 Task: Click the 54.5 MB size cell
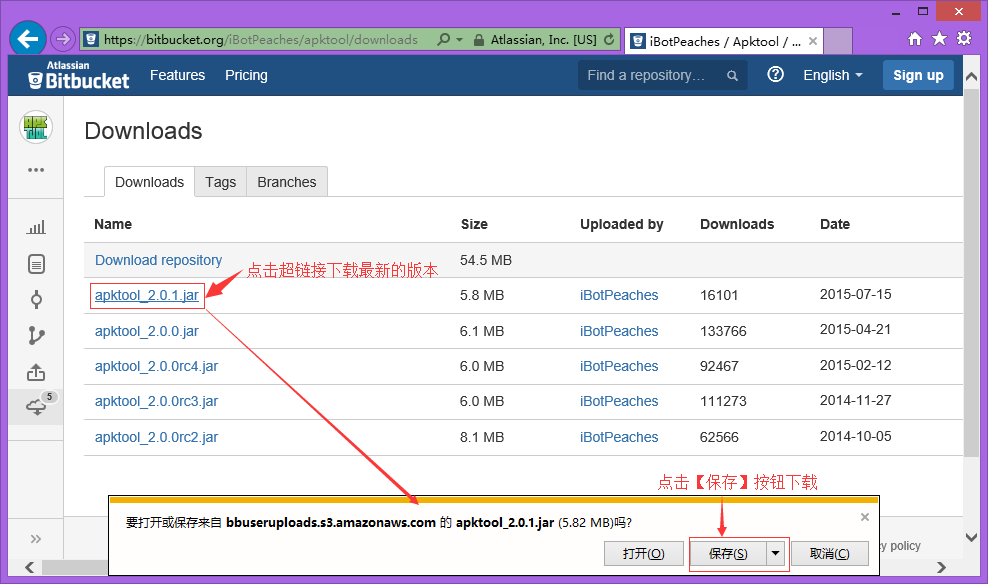(x=486, y=260)
